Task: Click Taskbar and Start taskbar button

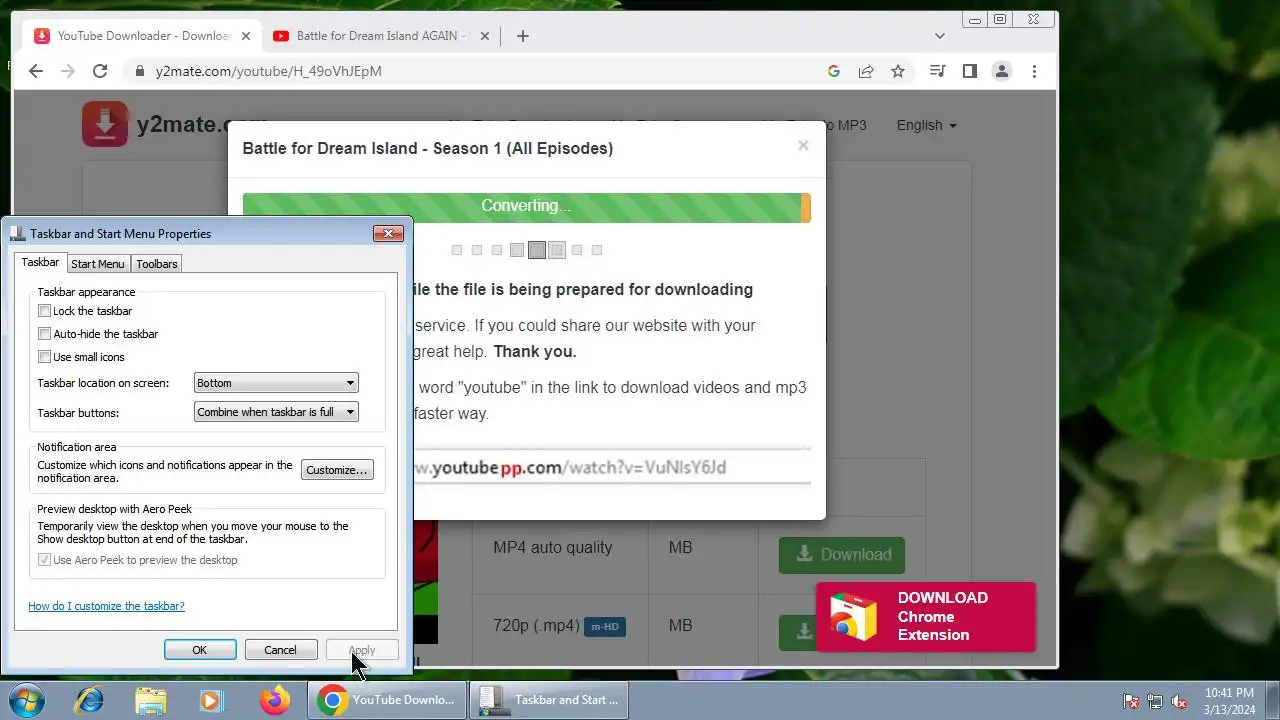Action: 548,700
